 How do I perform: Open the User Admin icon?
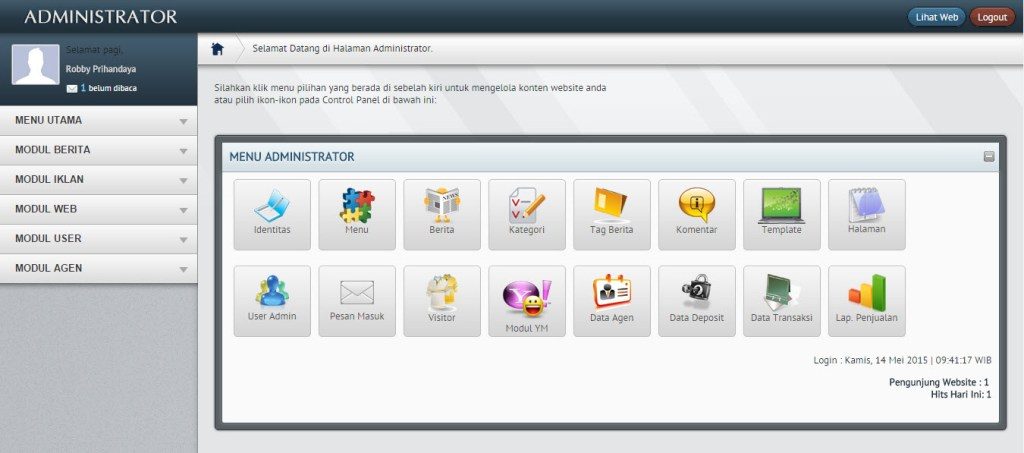[272, 300]
